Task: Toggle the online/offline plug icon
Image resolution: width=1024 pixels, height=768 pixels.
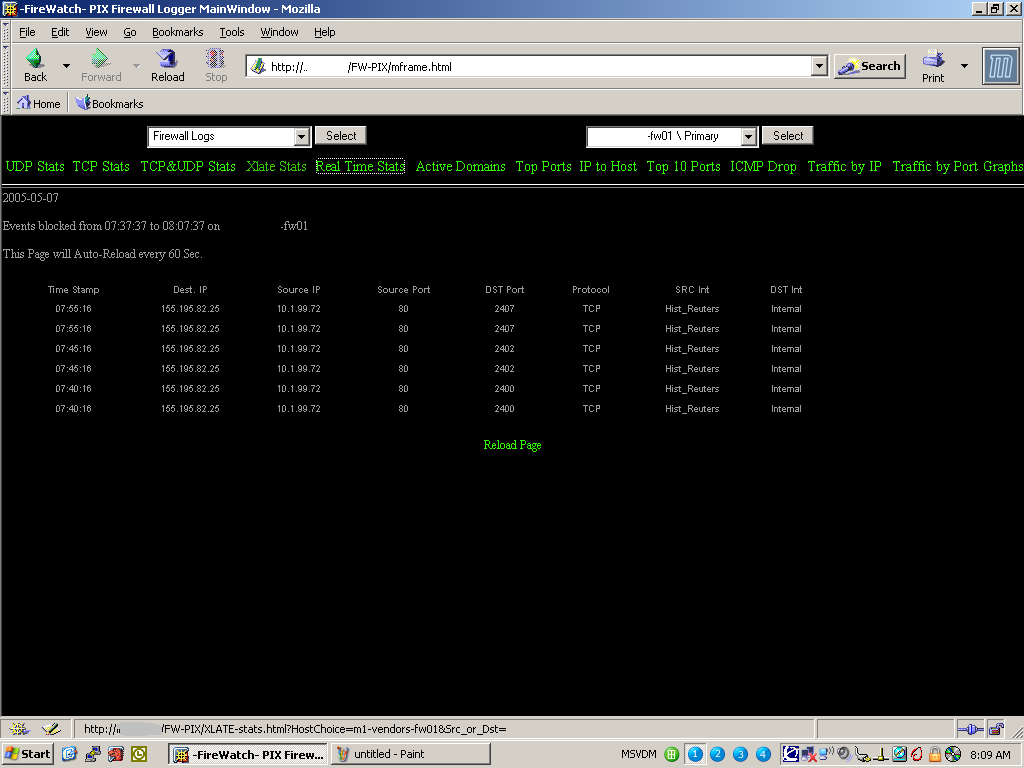Action: pyautogui.click(x=970, y=729)
